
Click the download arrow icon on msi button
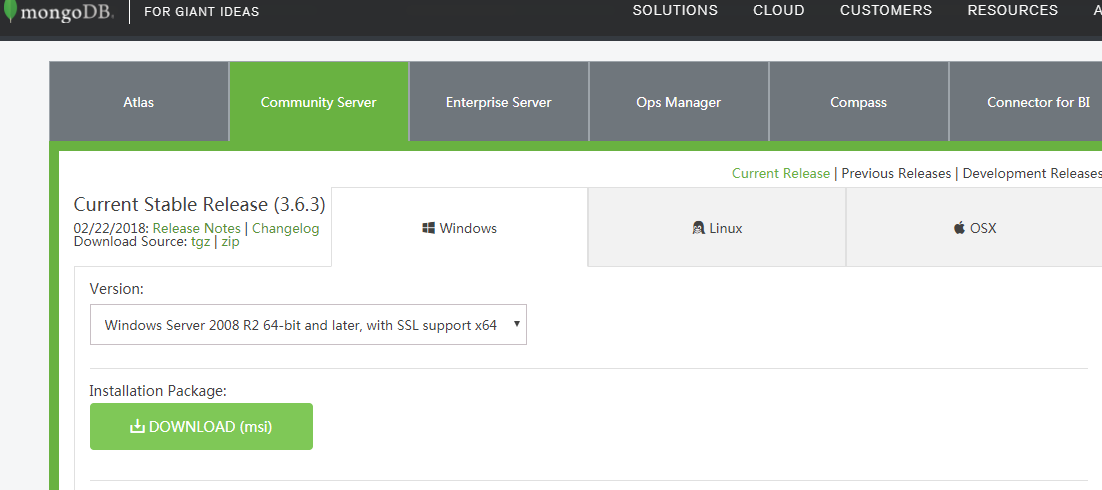pyautogui.click(x=137, y=426)
